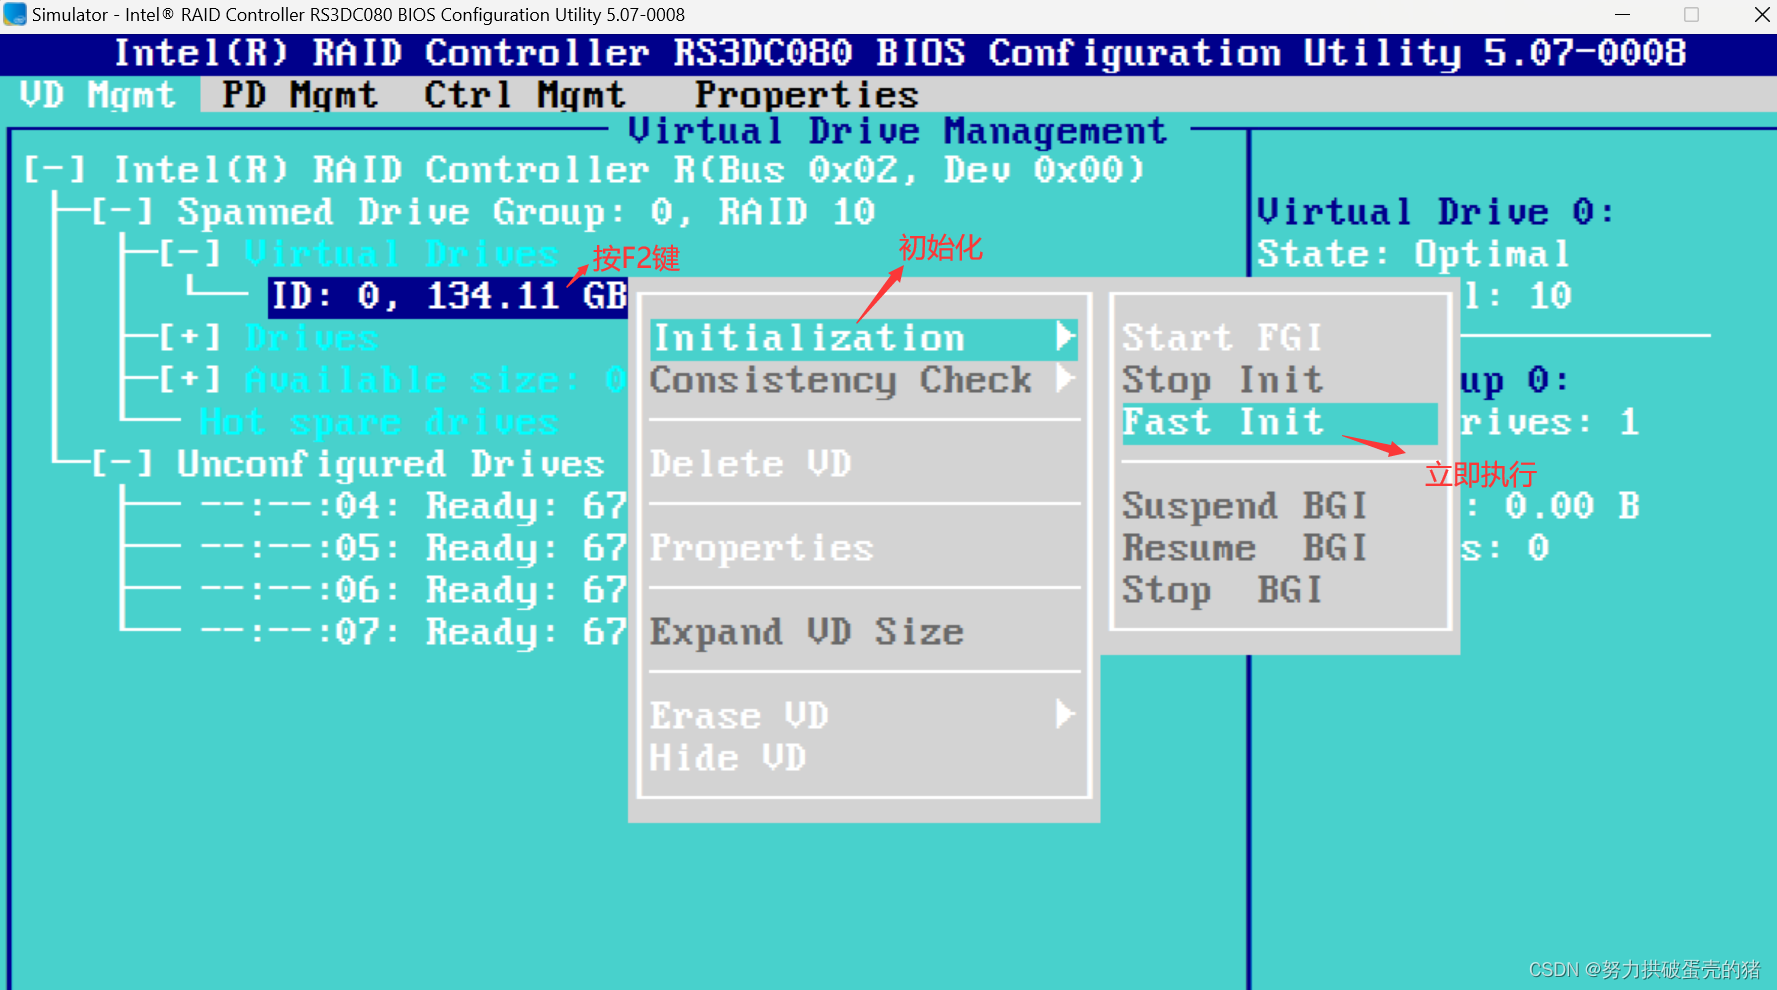Choose Delete VD from the menu
Viewport: 1777px width, 990px height.
tap(750, 464)
